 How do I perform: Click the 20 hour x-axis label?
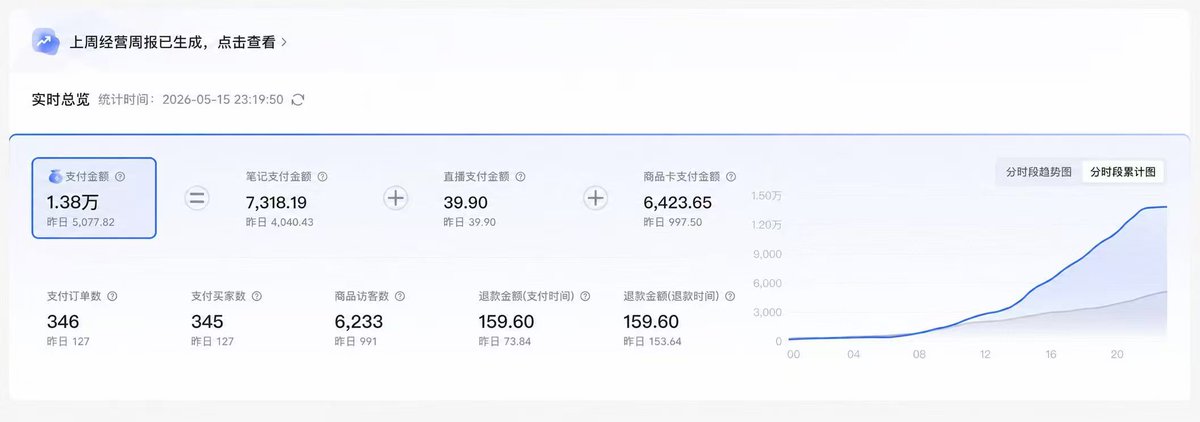pos(1118,354)
